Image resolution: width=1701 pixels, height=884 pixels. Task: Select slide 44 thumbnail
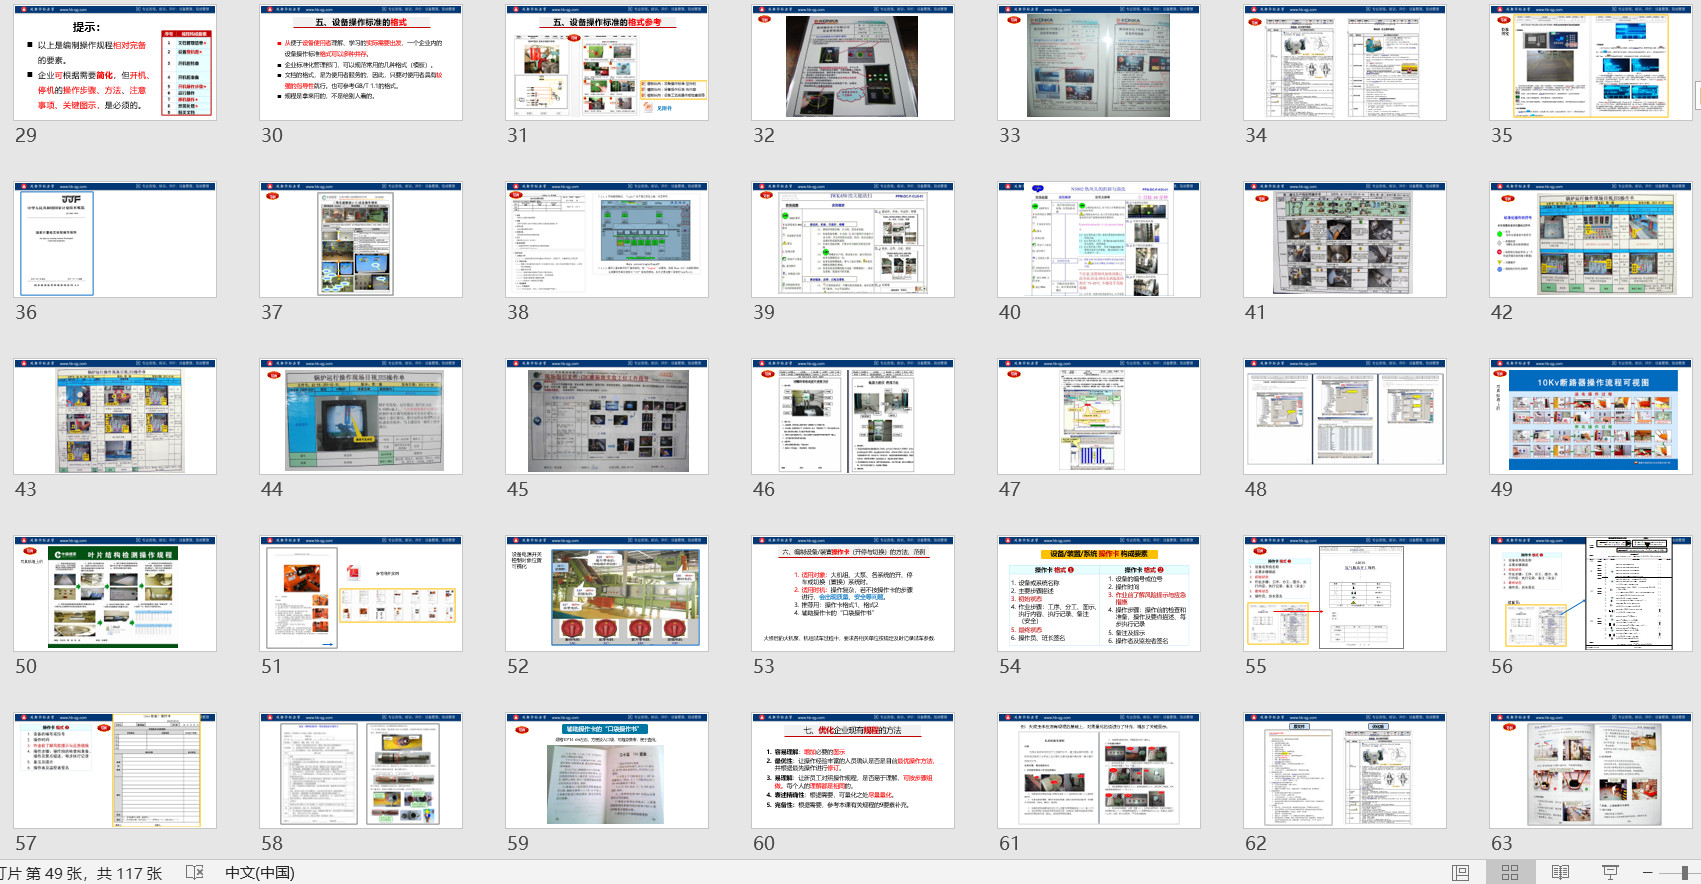pyautogui.click(x=361, y=416)
